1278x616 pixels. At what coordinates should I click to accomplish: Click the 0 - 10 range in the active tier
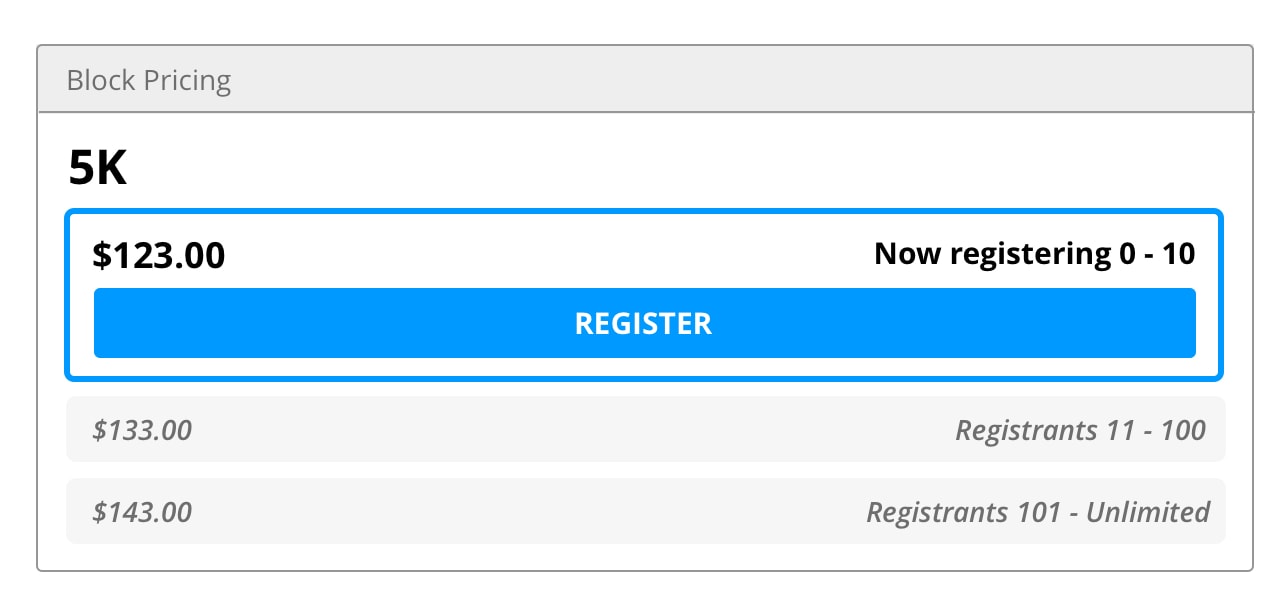[x=1157, y=254]
